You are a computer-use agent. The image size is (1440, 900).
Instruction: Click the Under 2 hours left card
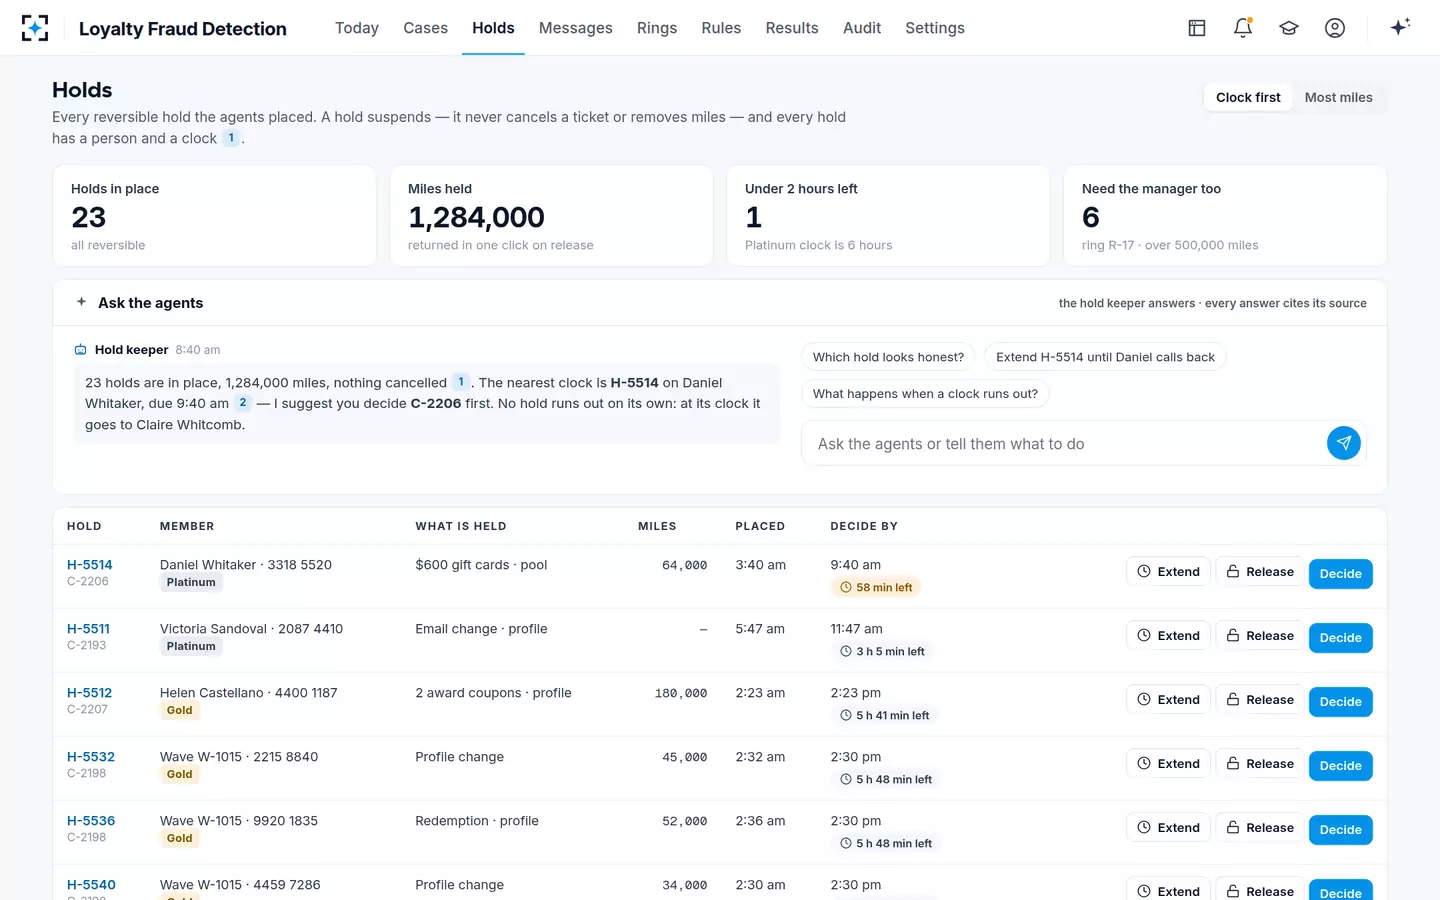click(889, 216)
